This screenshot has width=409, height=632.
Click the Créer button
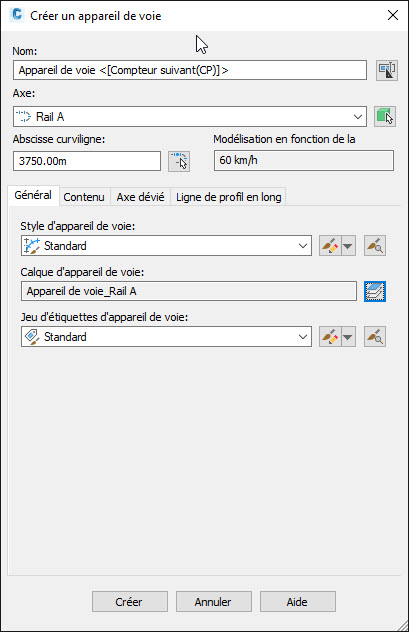coord(129,602)
